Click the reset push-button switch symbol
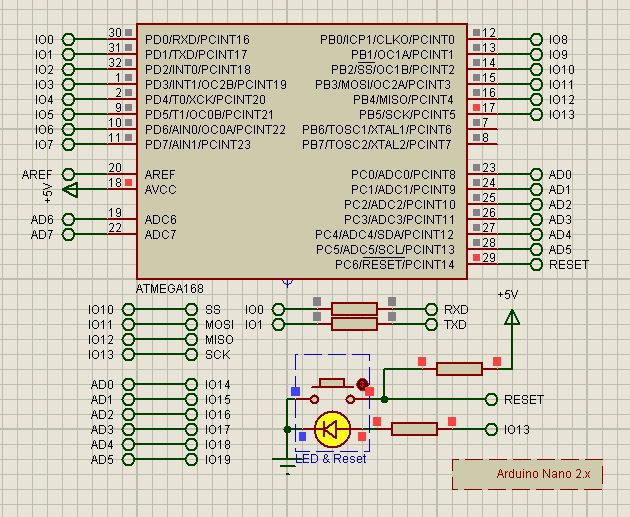Screen dimensions: 630x517 tap(332, 391)
